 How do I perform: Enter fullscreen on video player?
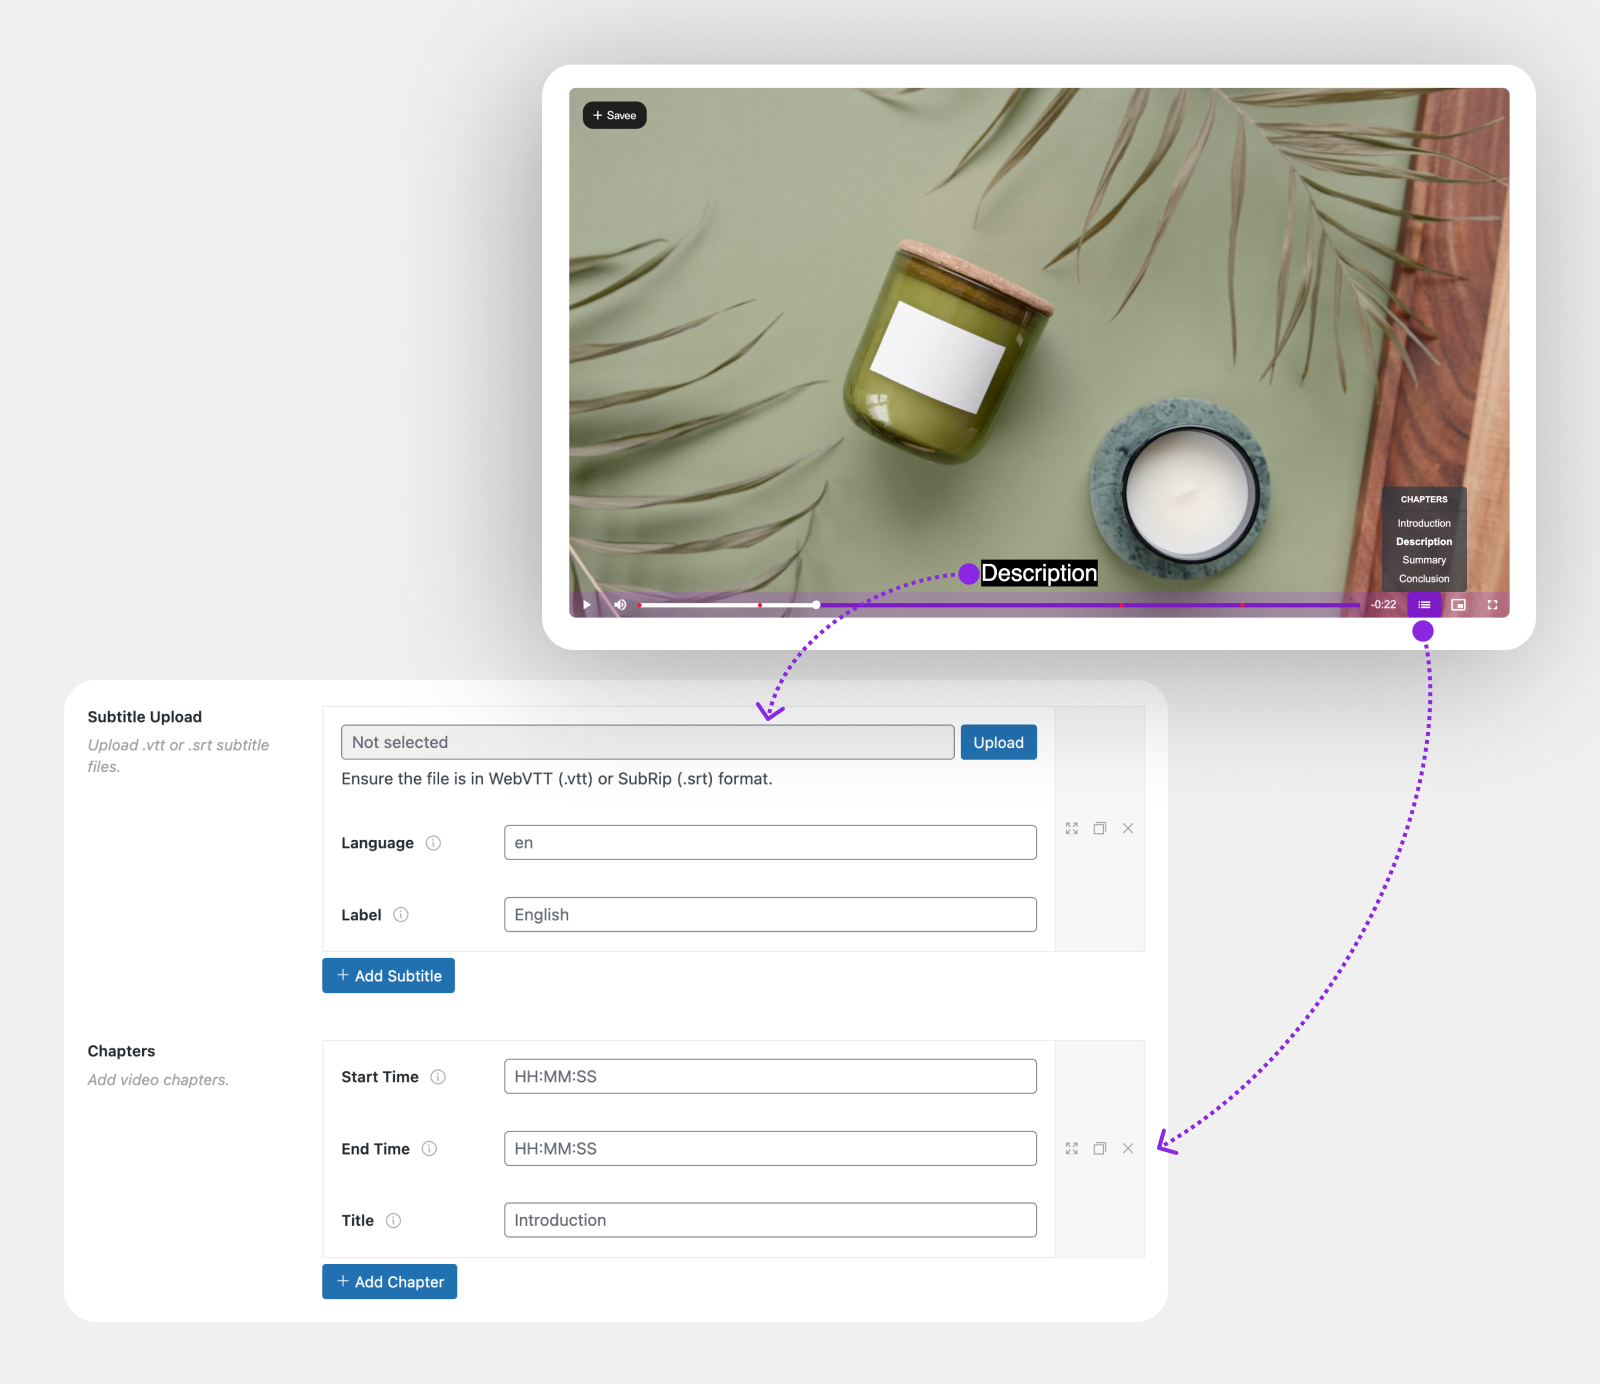1492,605
